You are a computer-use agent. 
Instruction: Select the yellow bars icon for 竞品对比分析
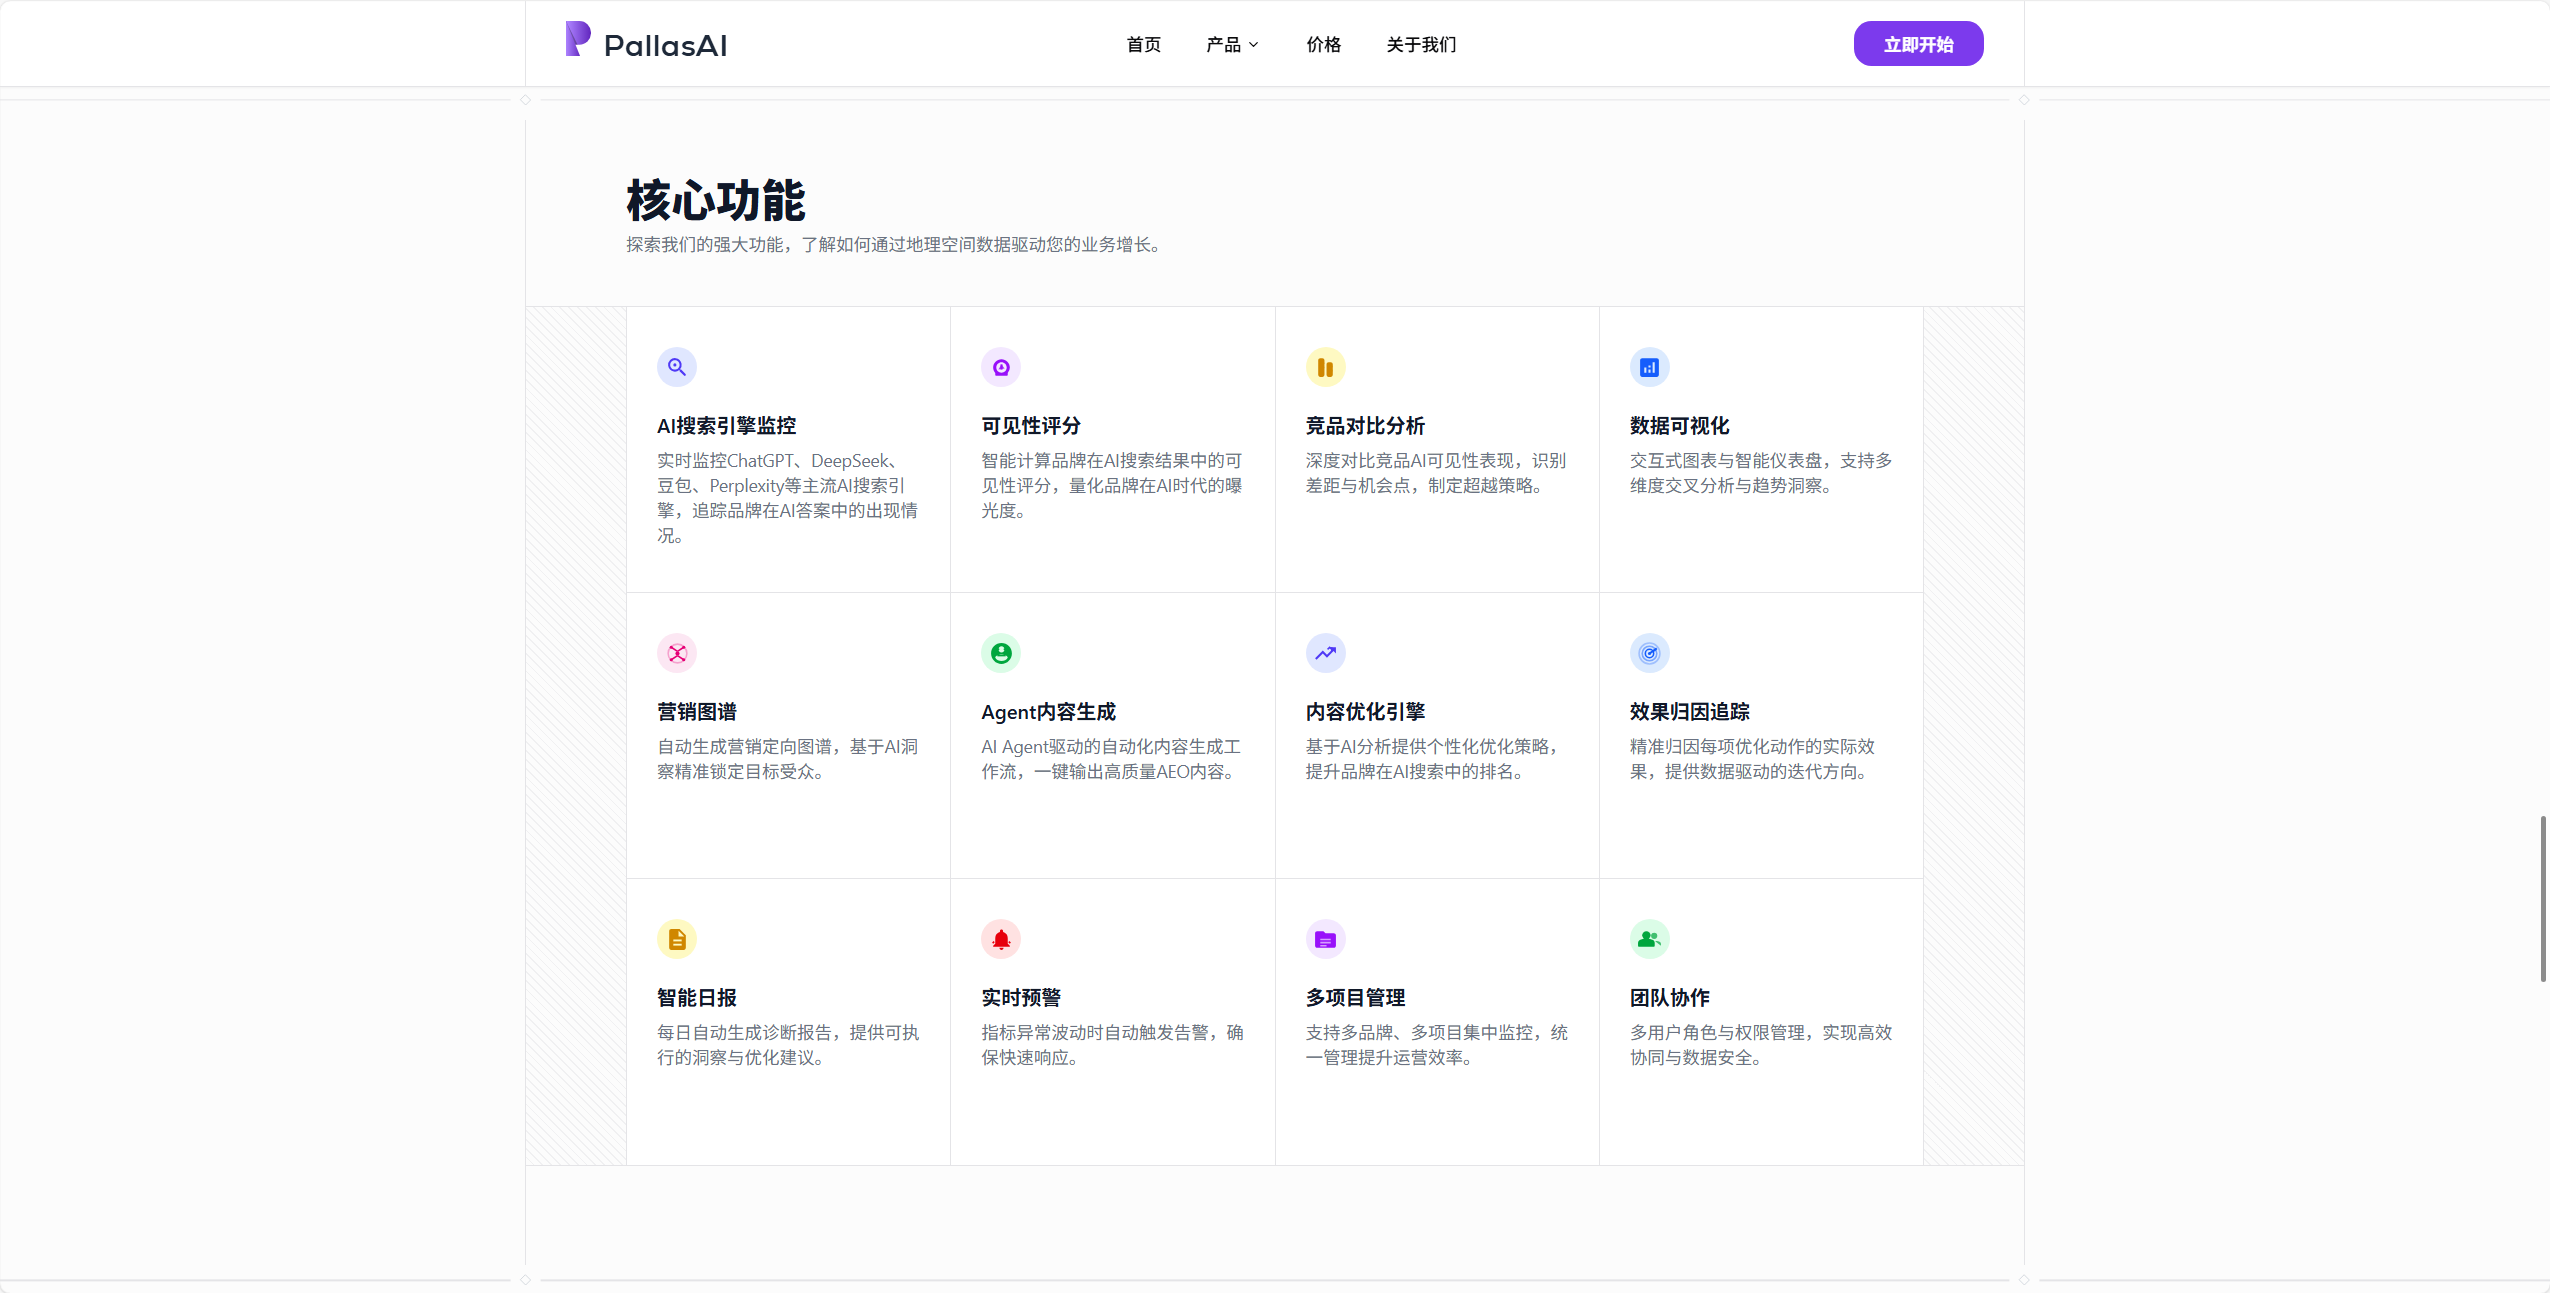point(1325,367)
